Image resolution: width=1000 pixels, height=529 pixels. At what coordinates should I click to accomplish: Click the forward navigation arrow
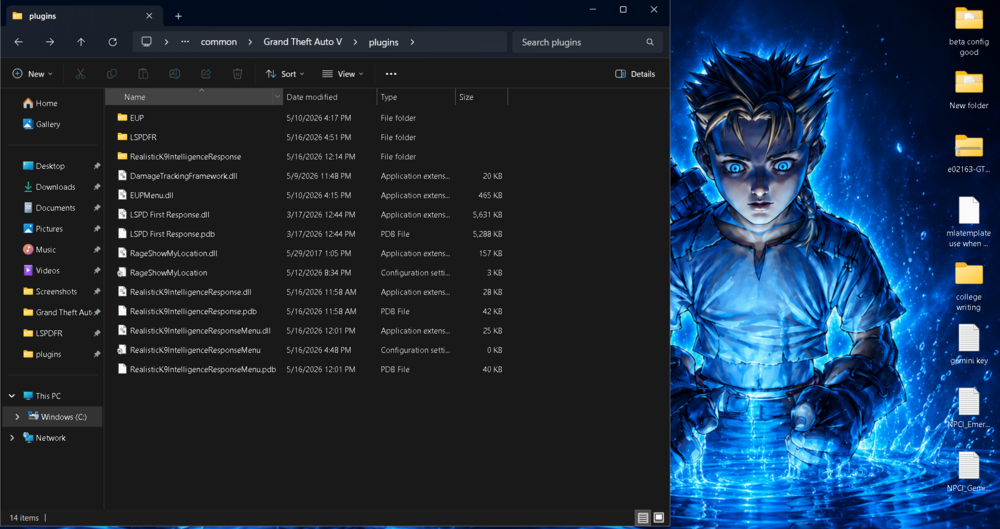pos(50,42)
